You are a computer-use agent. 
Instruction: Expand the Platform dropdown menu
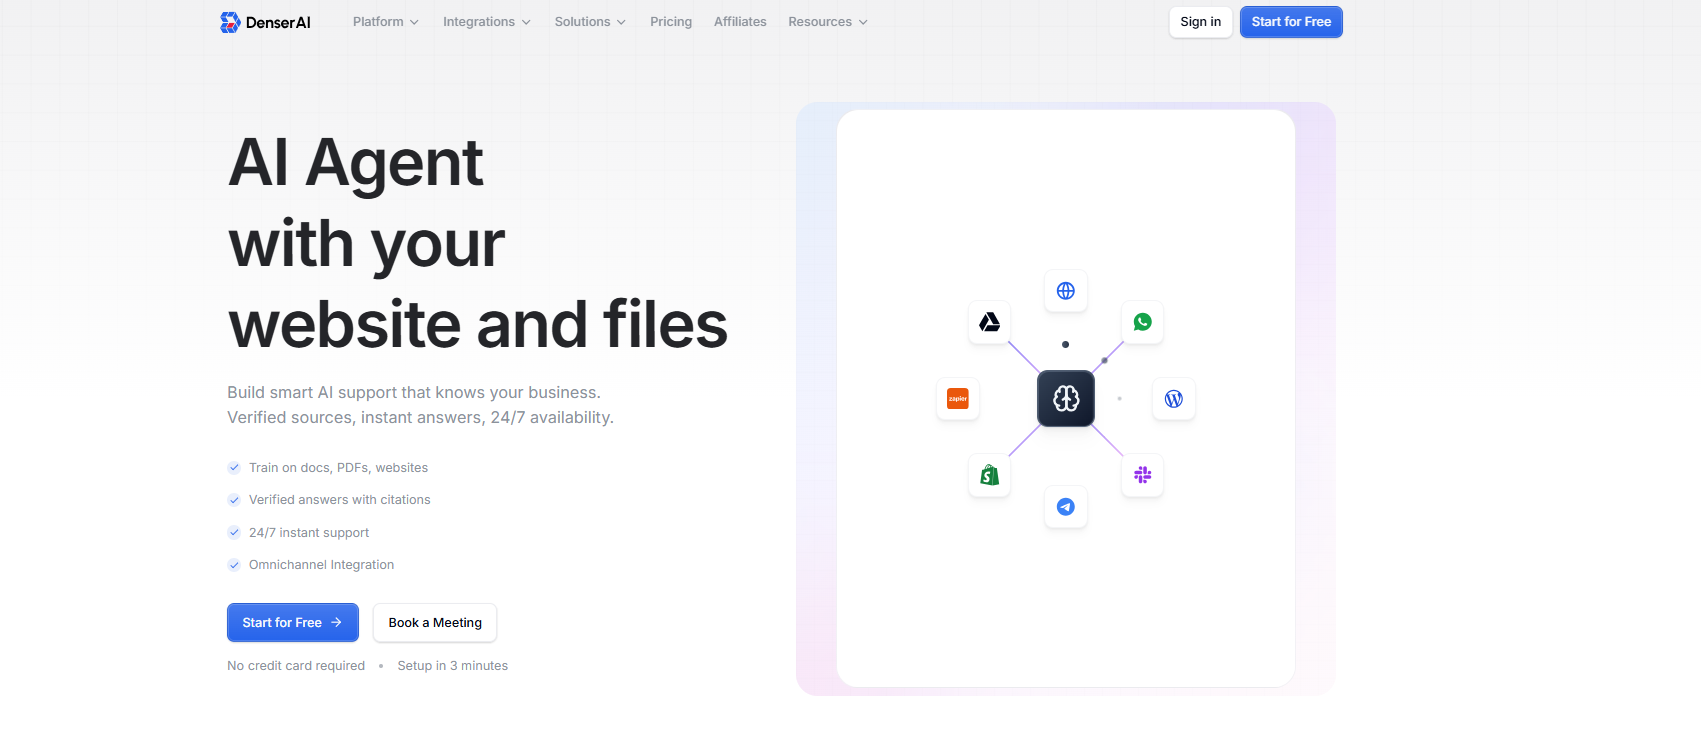coord(386,22)
